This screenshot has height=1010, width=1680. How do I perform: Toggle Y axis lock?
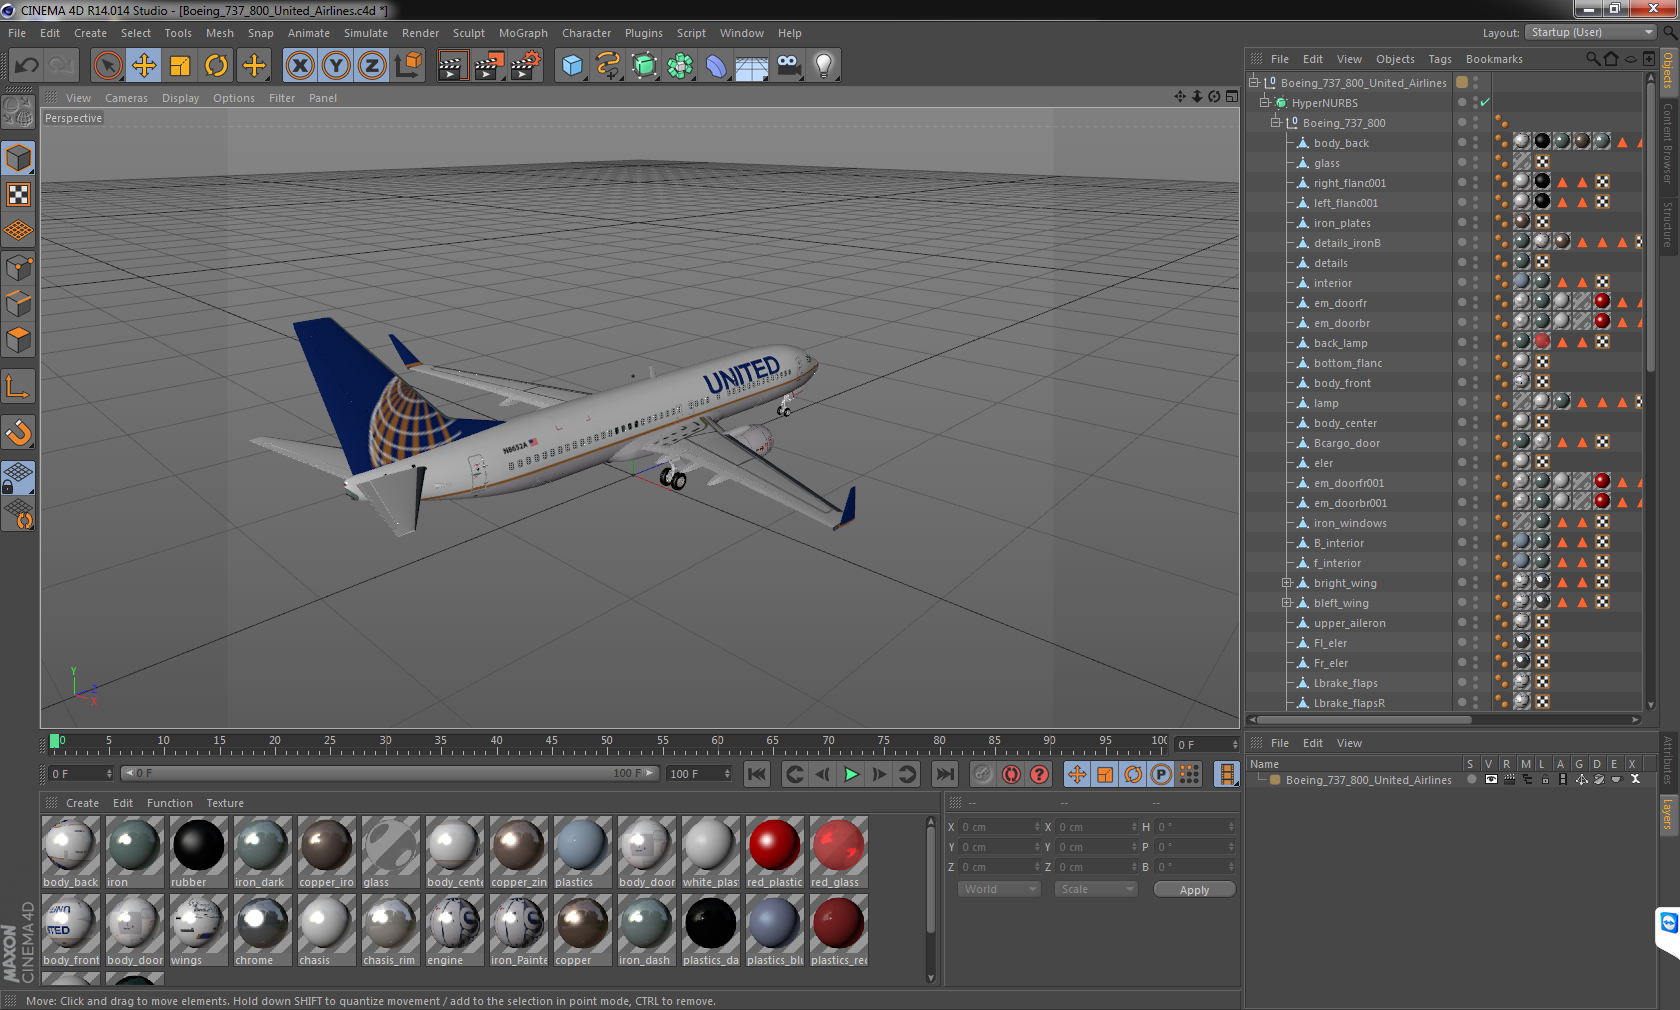click(x=336, y=66)
